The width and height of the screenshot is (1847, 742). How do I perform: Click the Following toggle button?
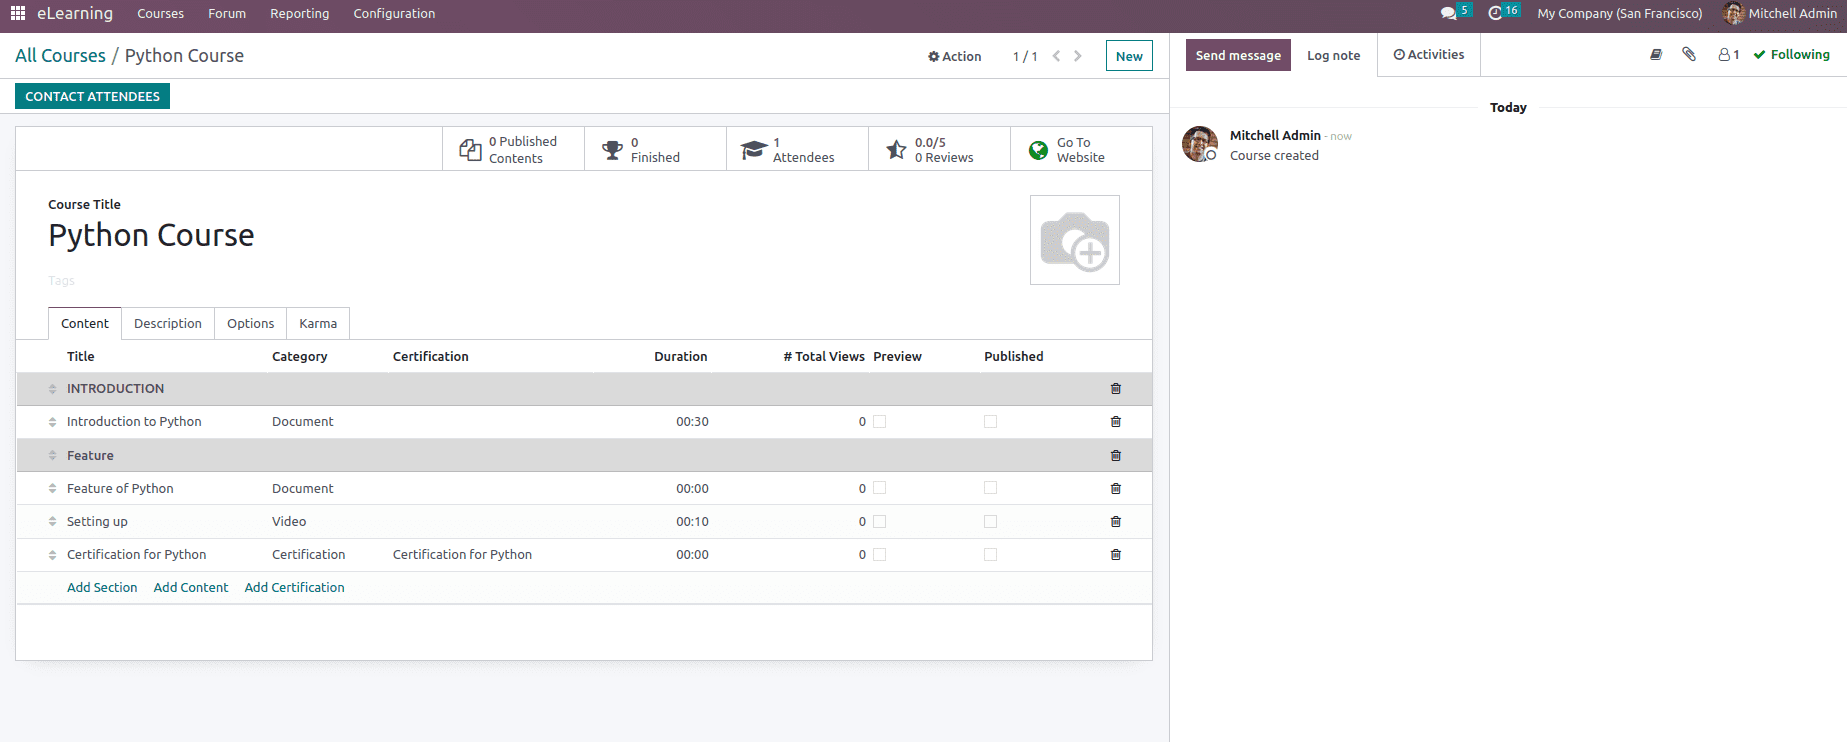tap(1791, 55)
